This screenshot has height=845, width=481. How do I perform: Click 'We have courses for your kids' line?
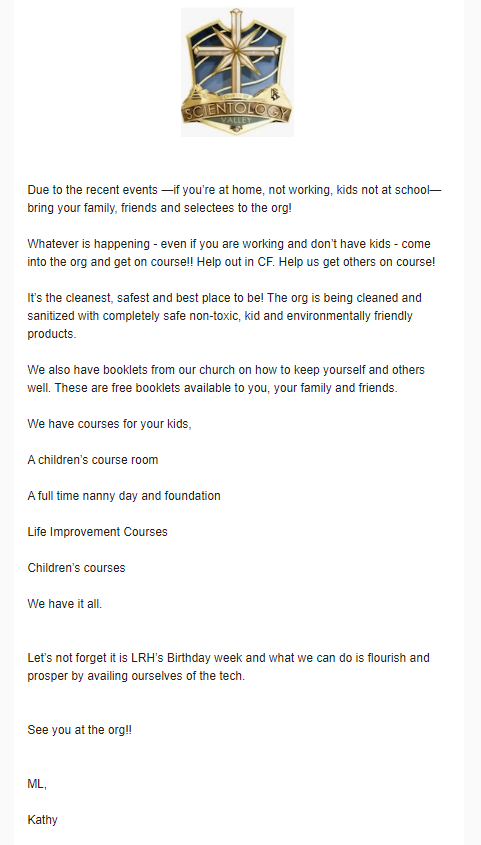[109, 424]
